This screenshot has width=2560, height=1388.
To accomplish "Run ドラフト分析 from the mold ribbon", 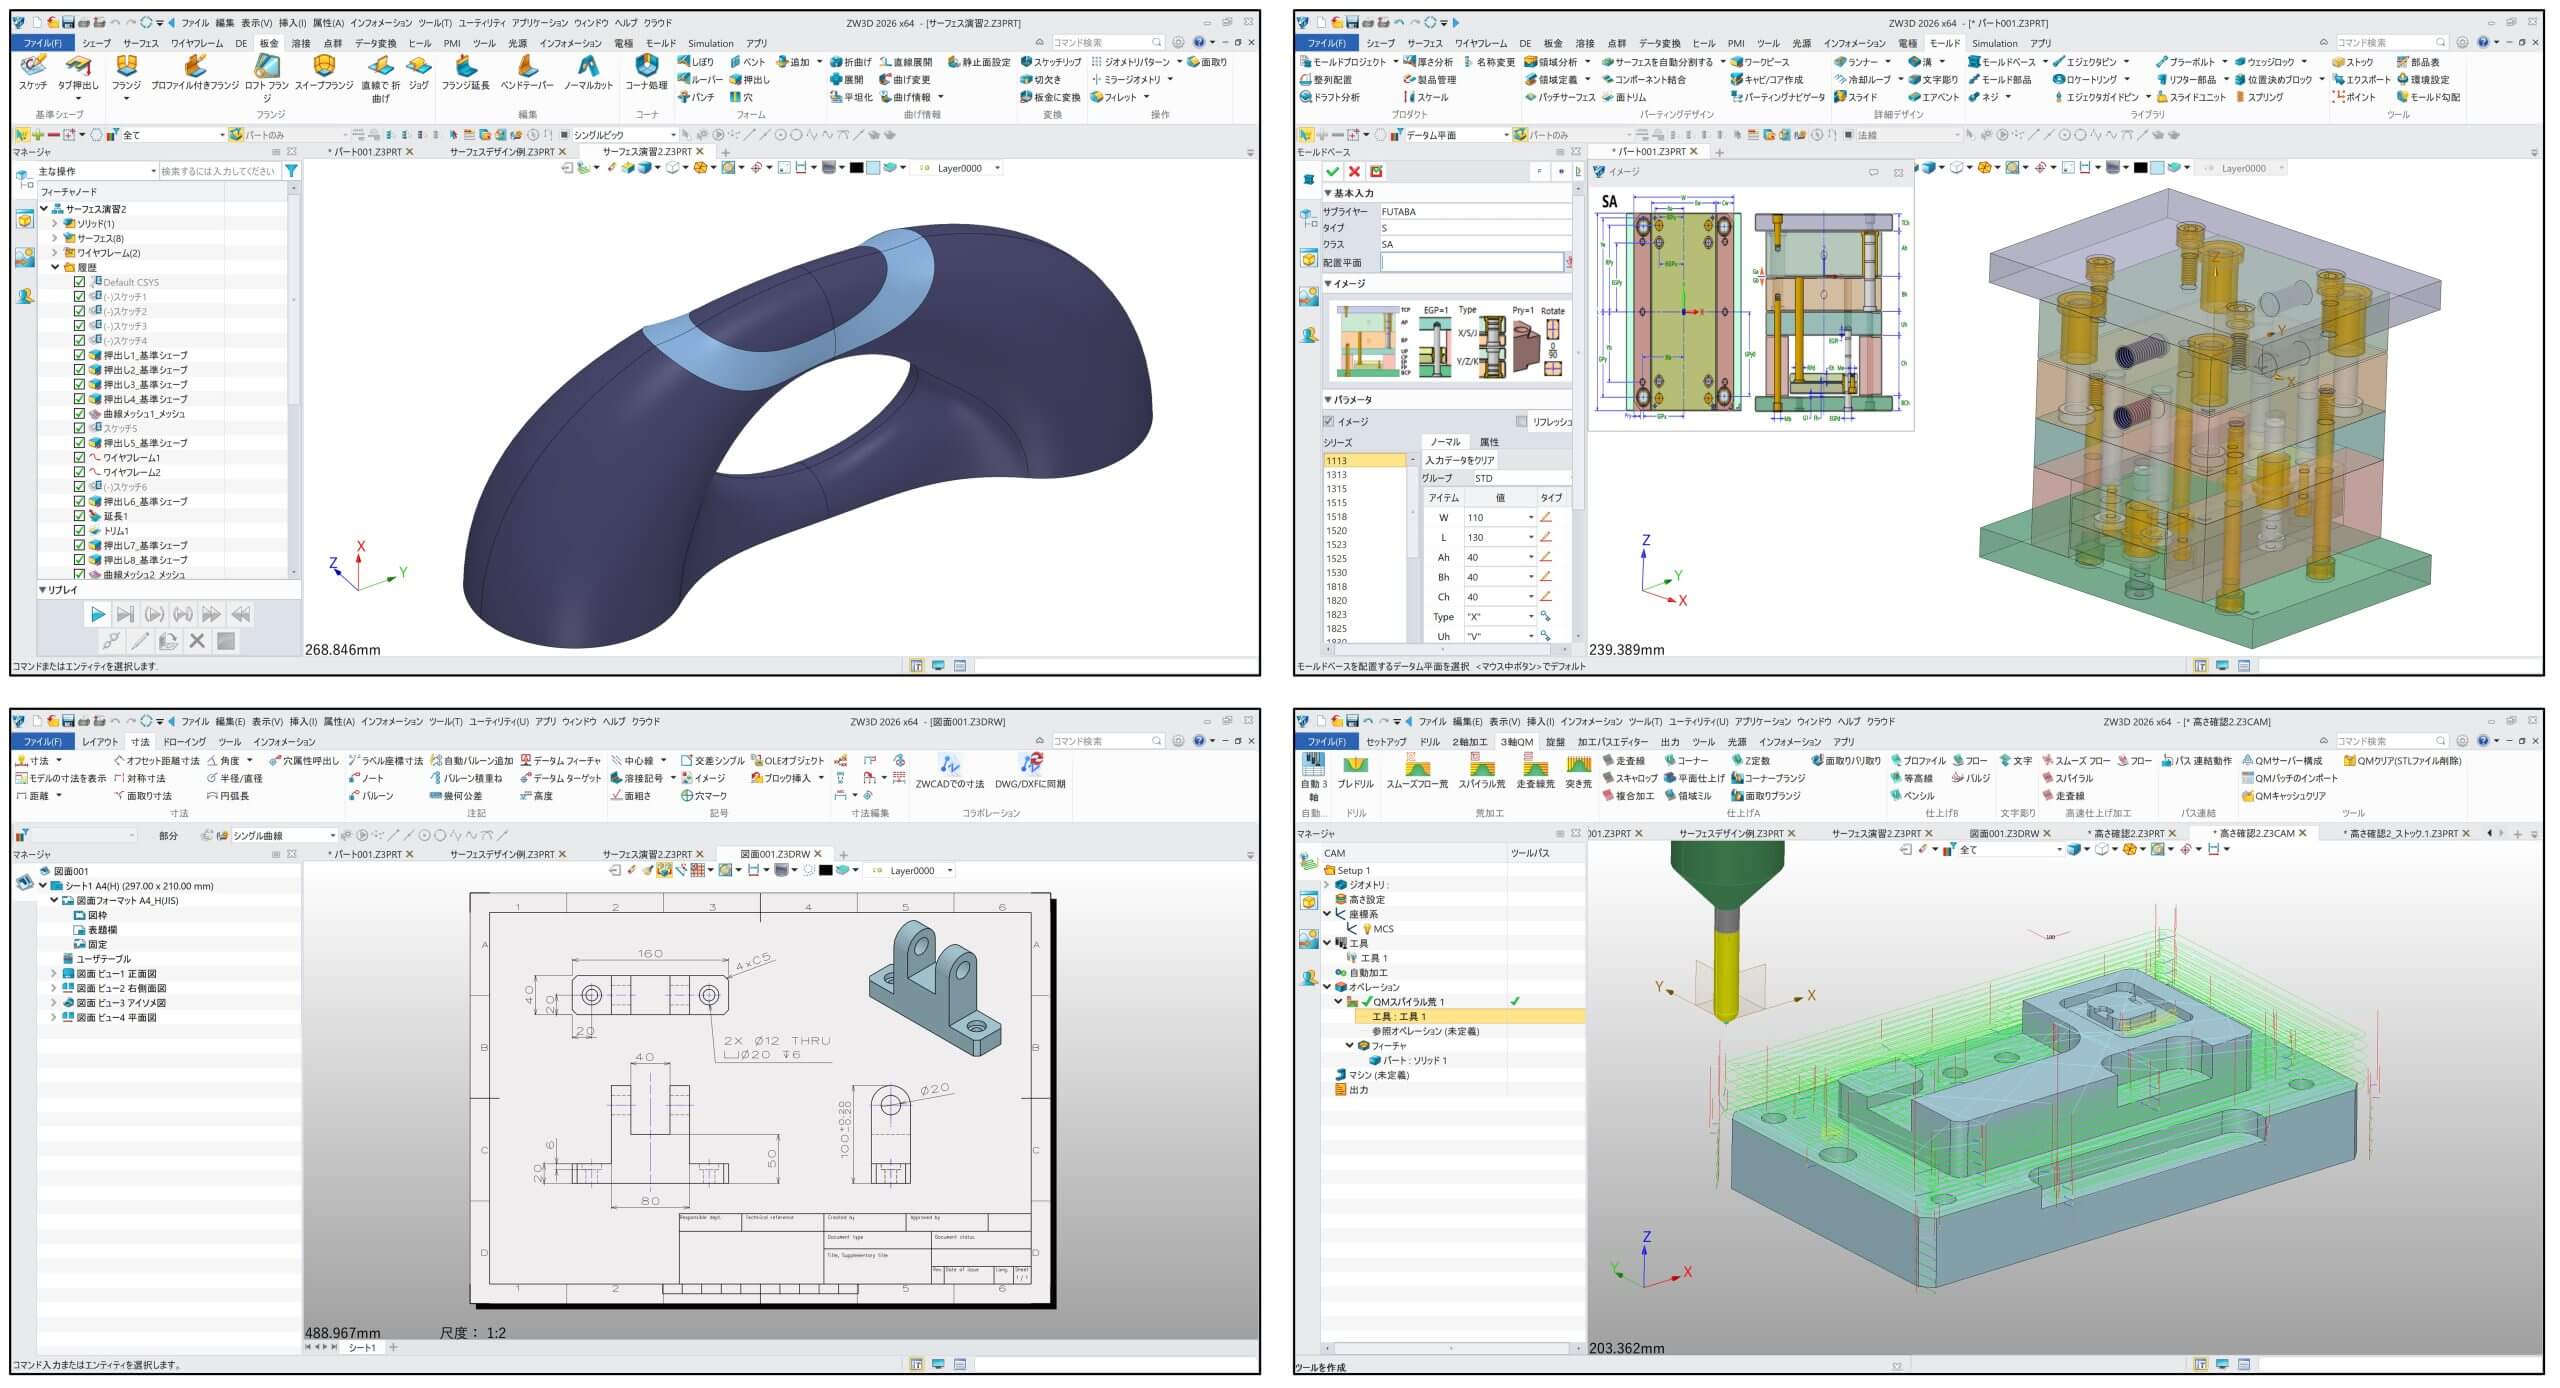I will click(1330, 98).
